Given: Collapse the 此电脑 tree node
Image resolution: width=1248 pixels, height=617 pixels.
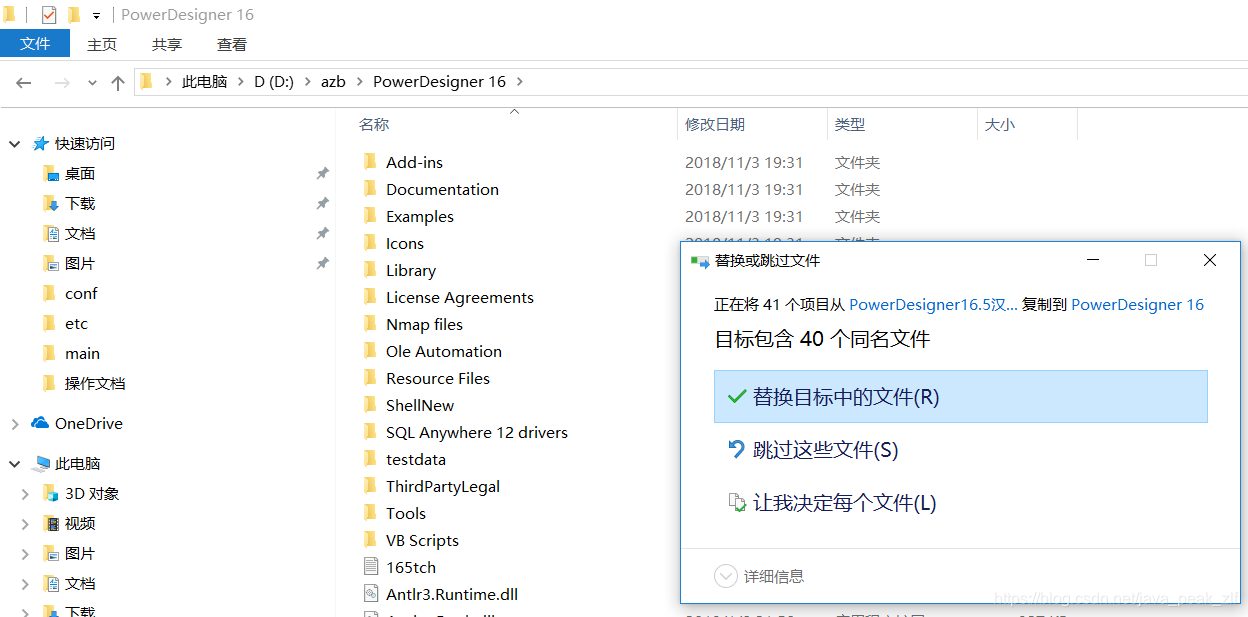Looking at the screenshot, I should 15,464.
